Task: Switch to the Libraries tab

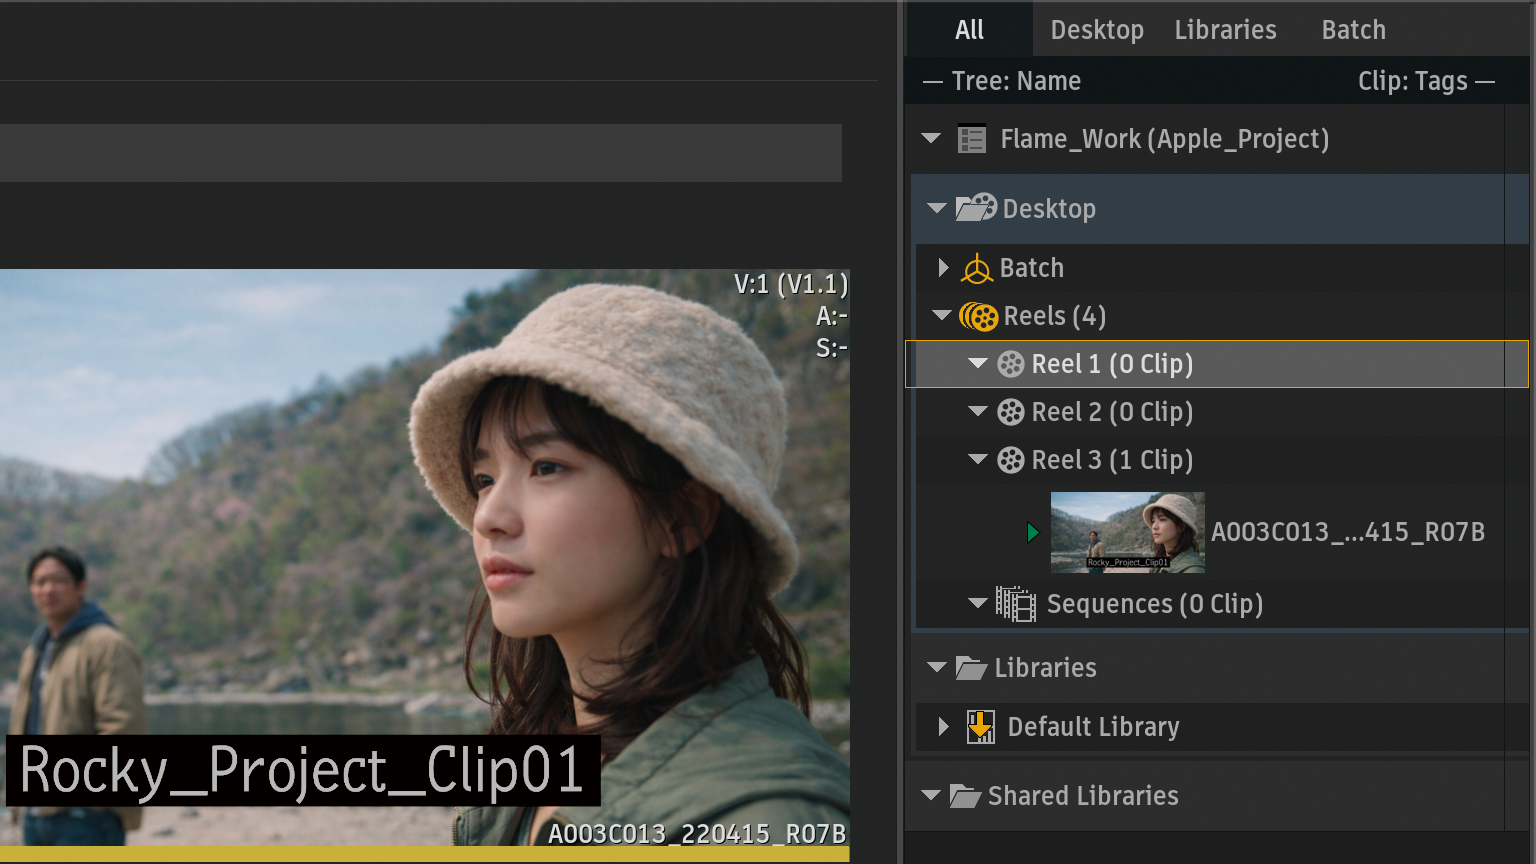Action: (x=1225, y=30)
